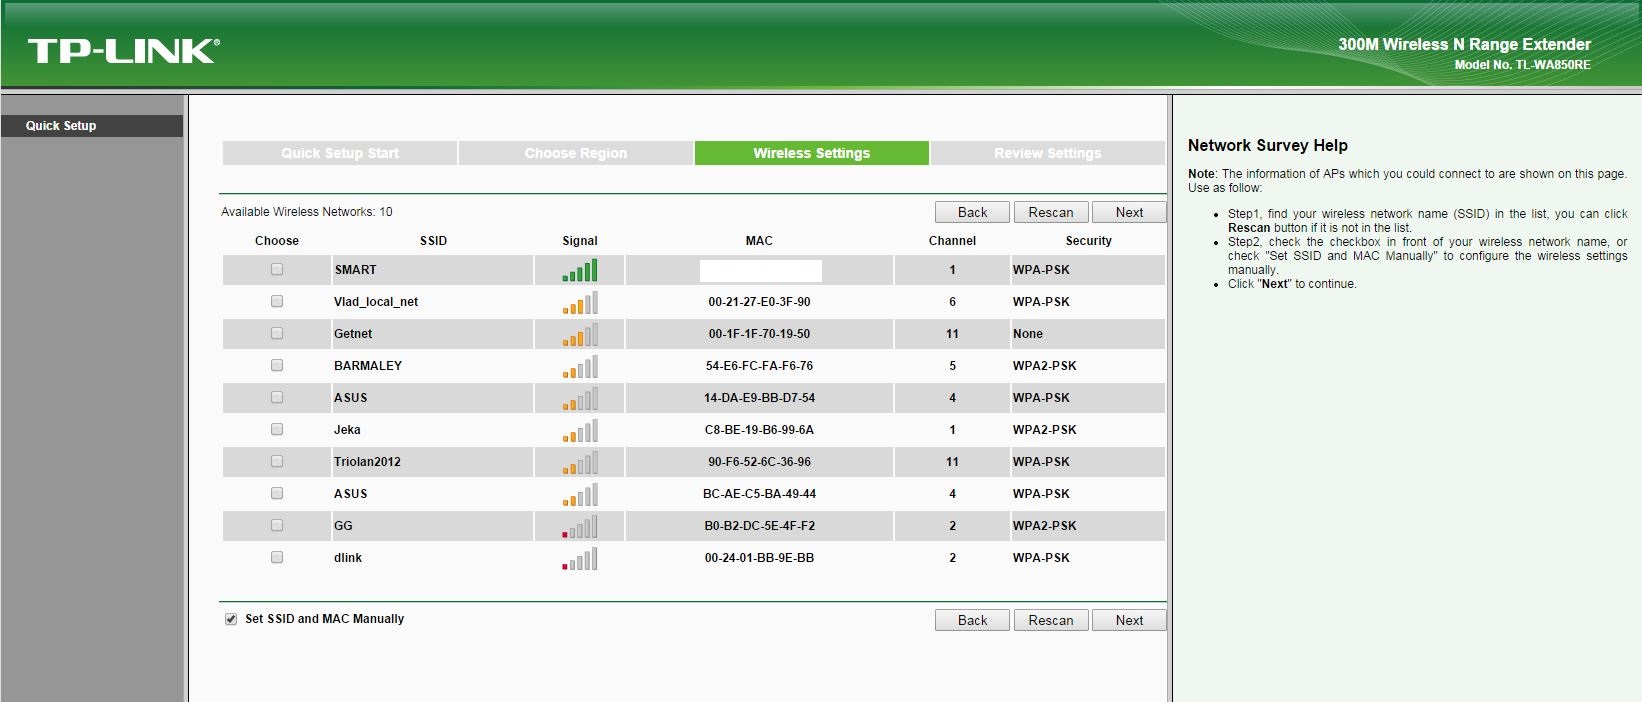Viewport: 1642px width, 702px height.
Task: Click the Signal column header
Action: click(580, 241)
